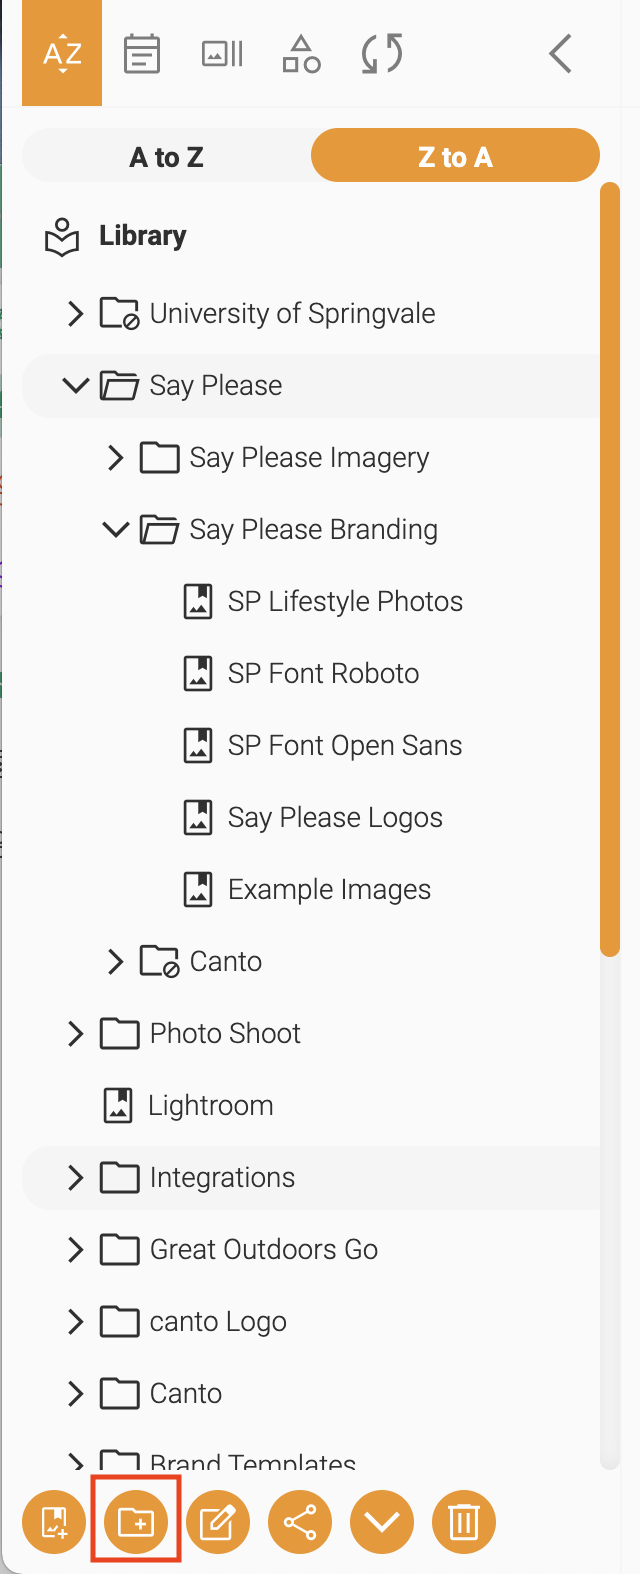
Task: Click the trash delete button
Action: tap(464, 1522)
